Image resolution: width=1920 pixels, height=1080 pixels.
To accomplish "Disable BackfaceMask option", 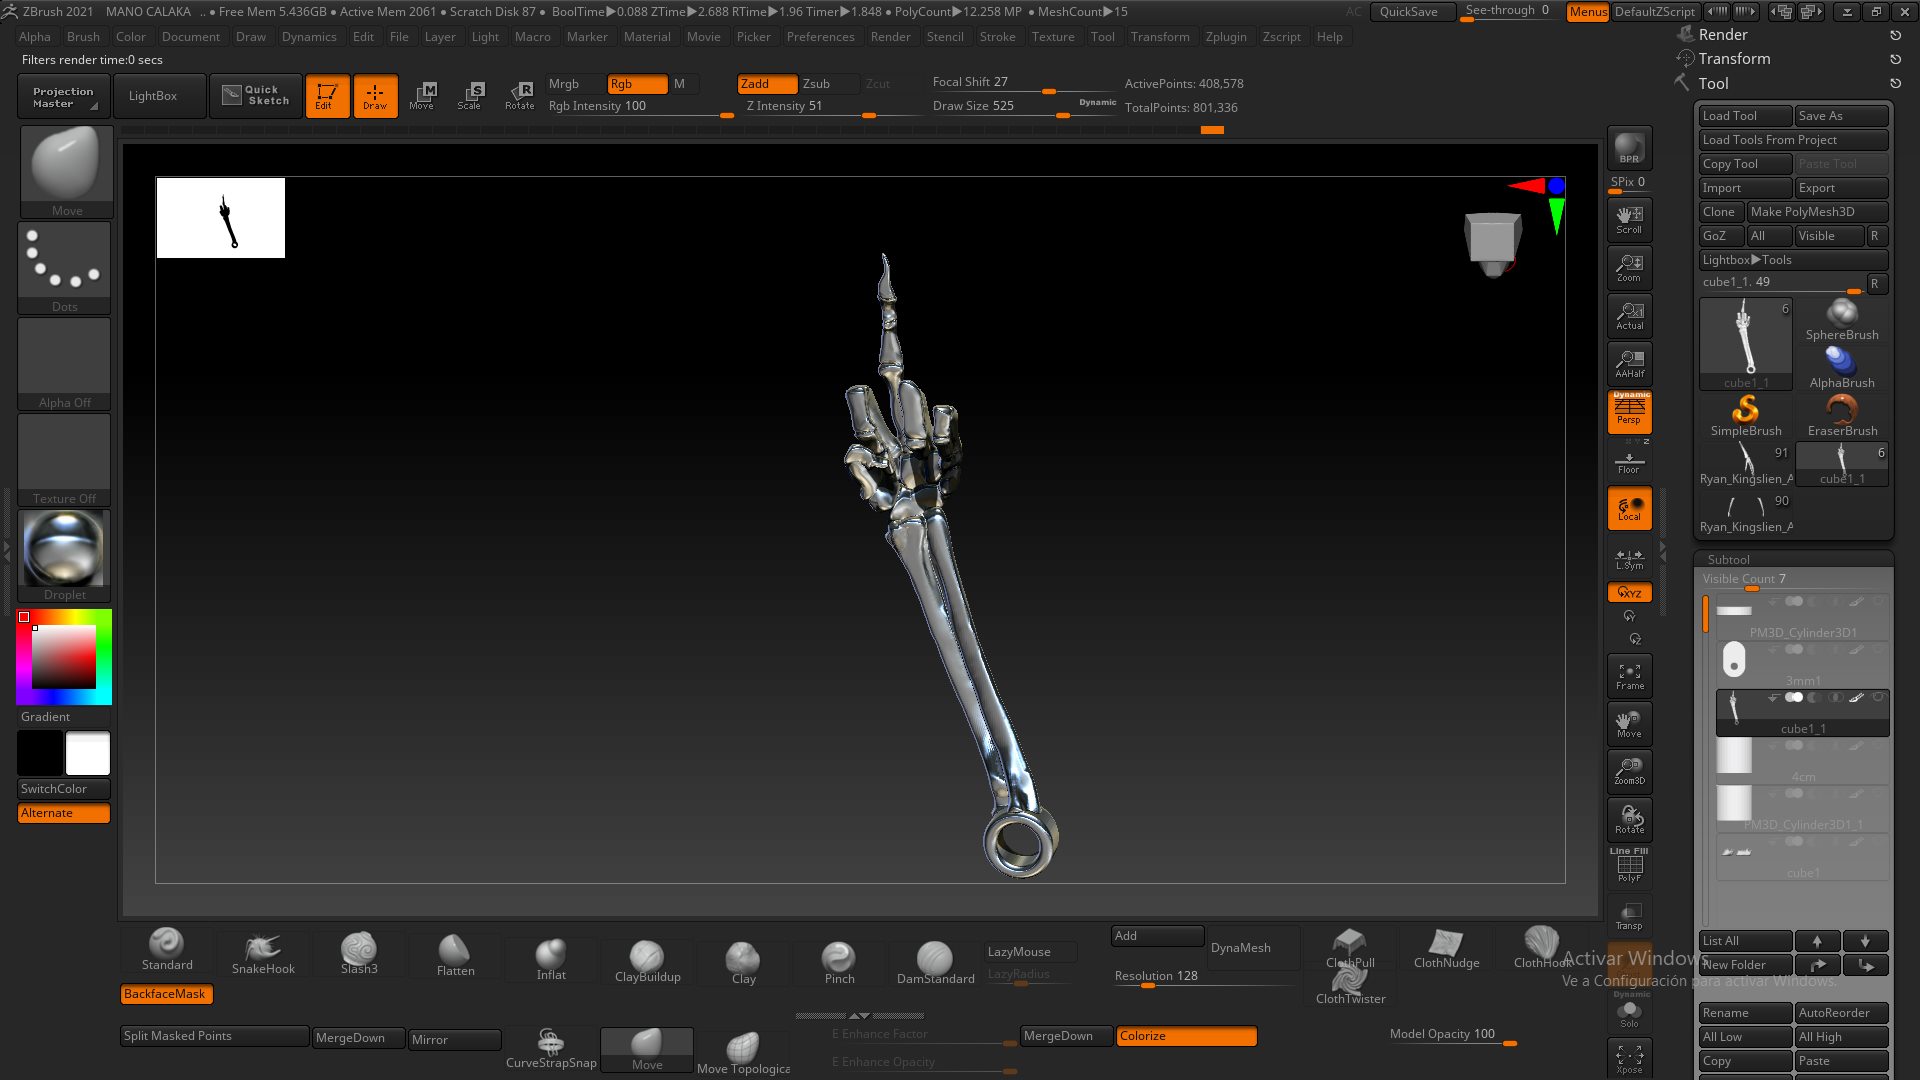I will click(x=165, y=994).
